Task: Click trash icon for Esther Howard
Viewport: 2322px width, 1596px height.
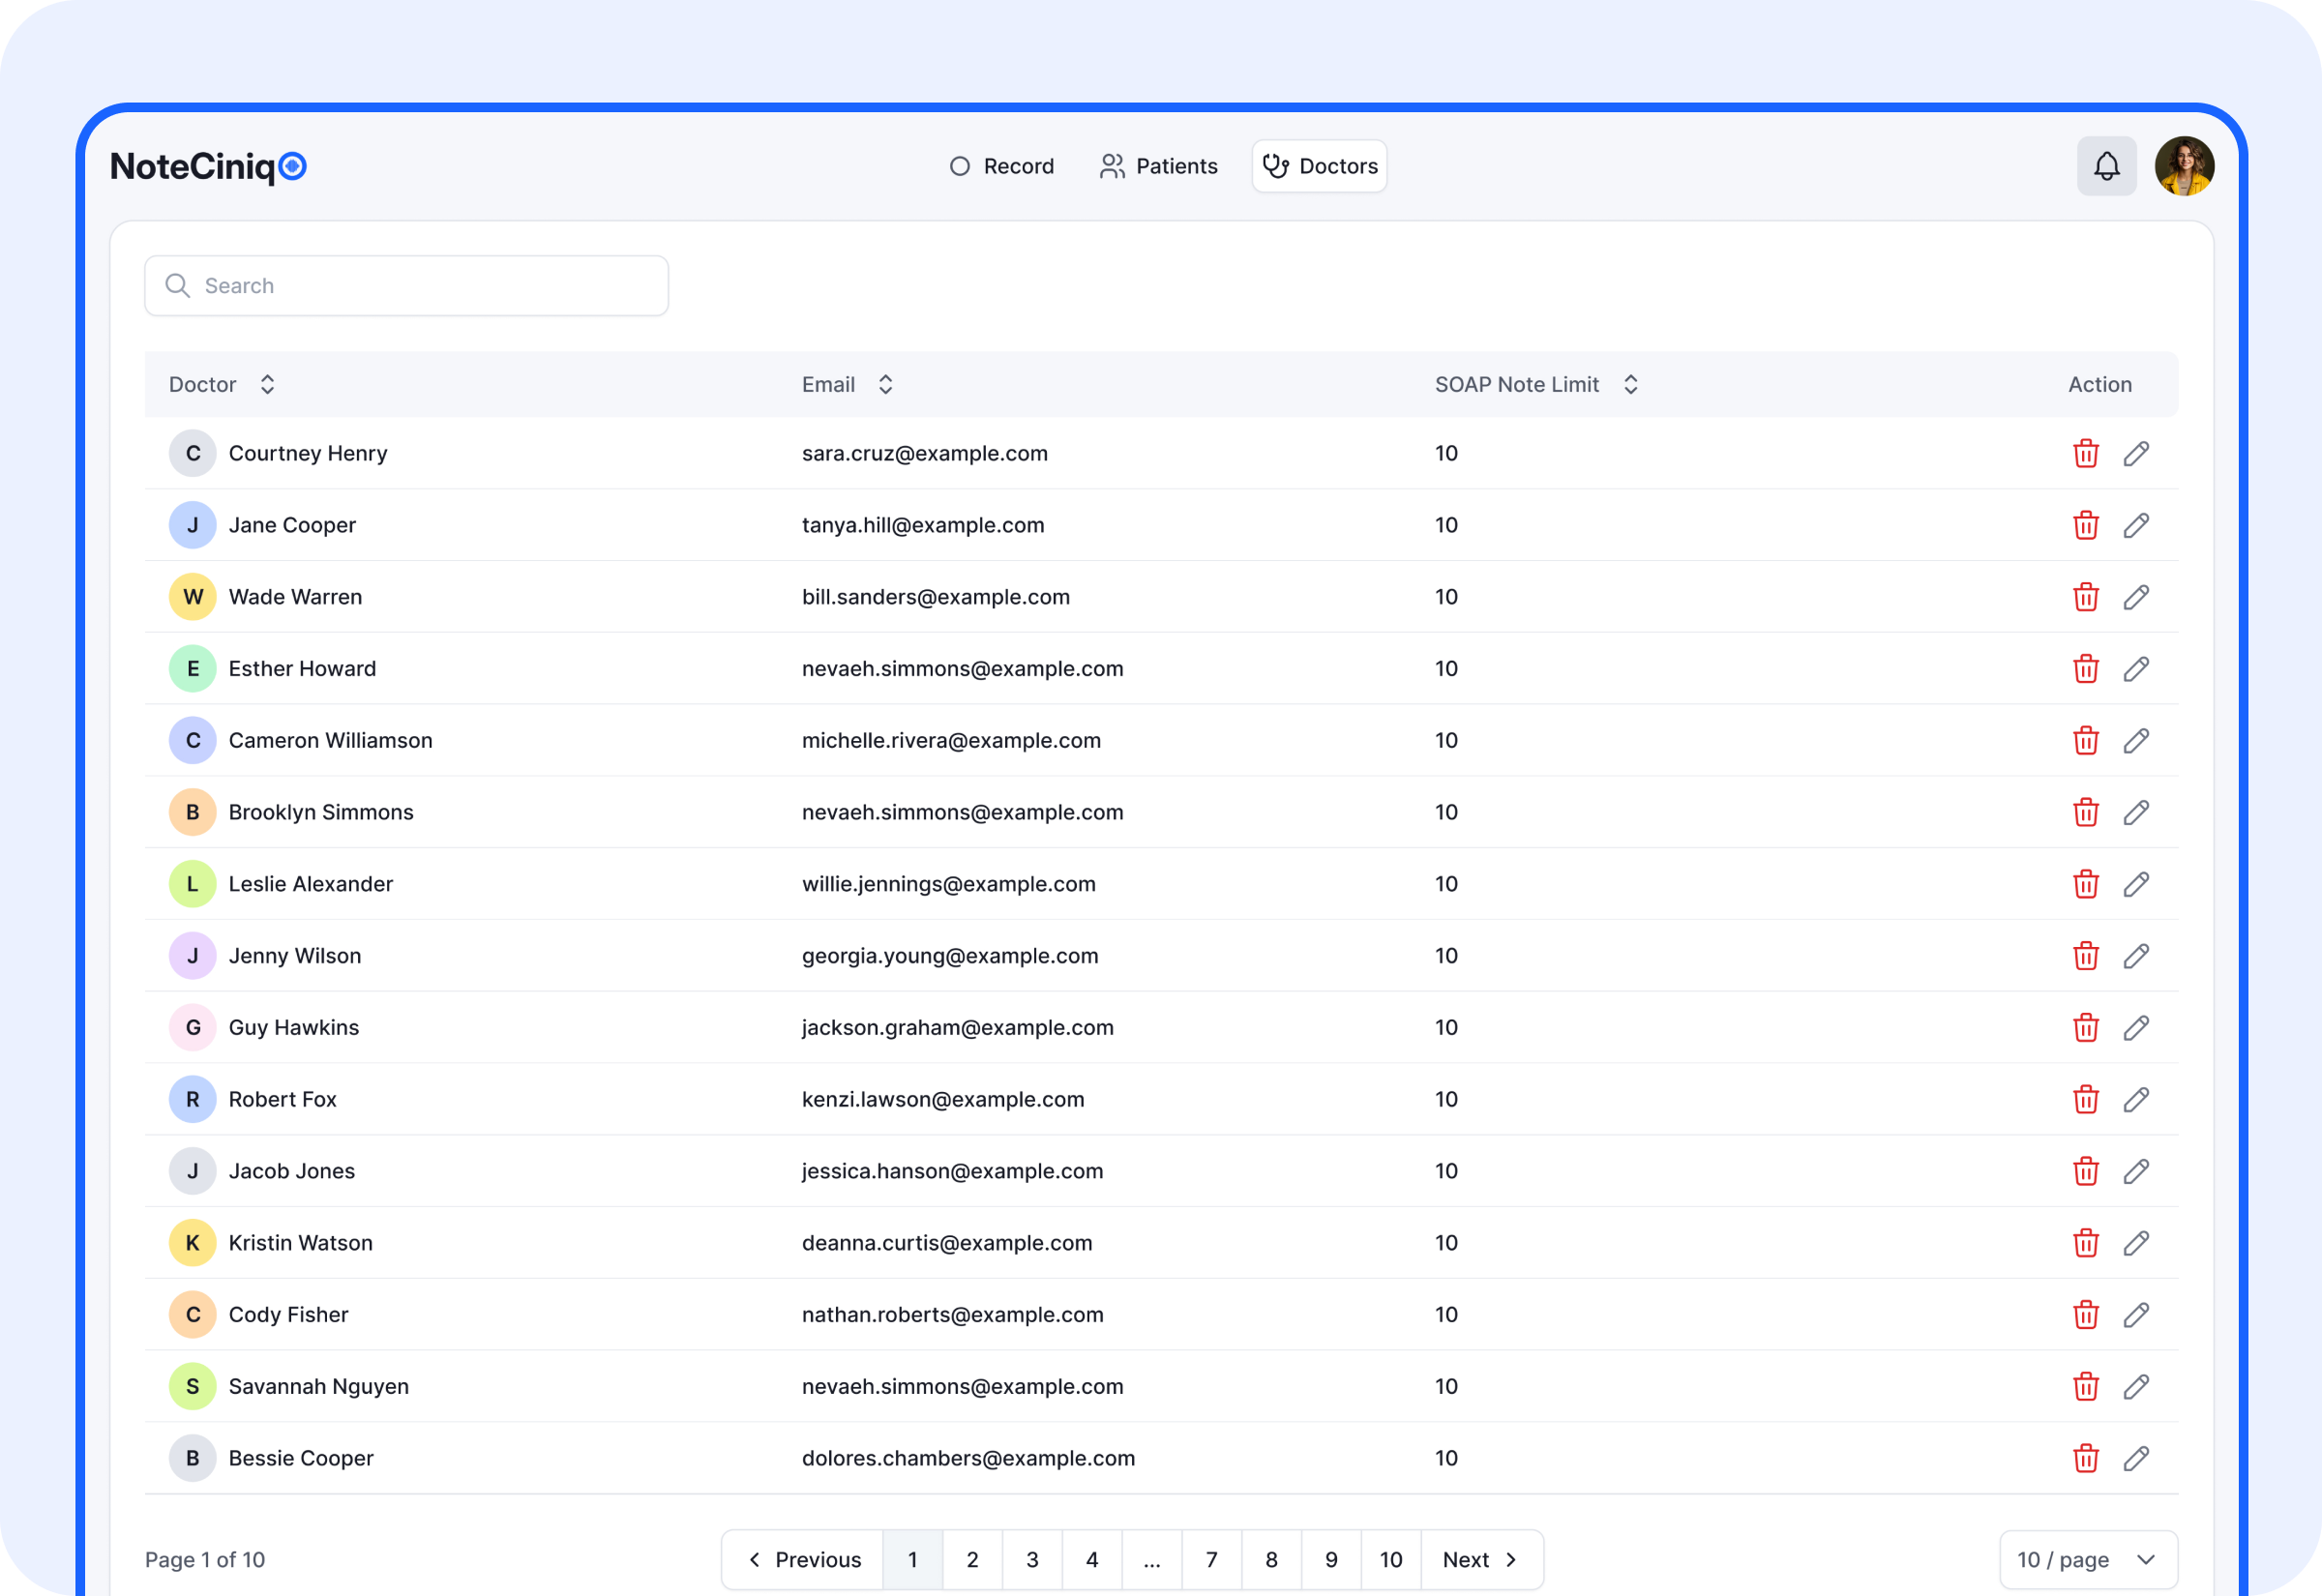Action: pos(2085,668)
